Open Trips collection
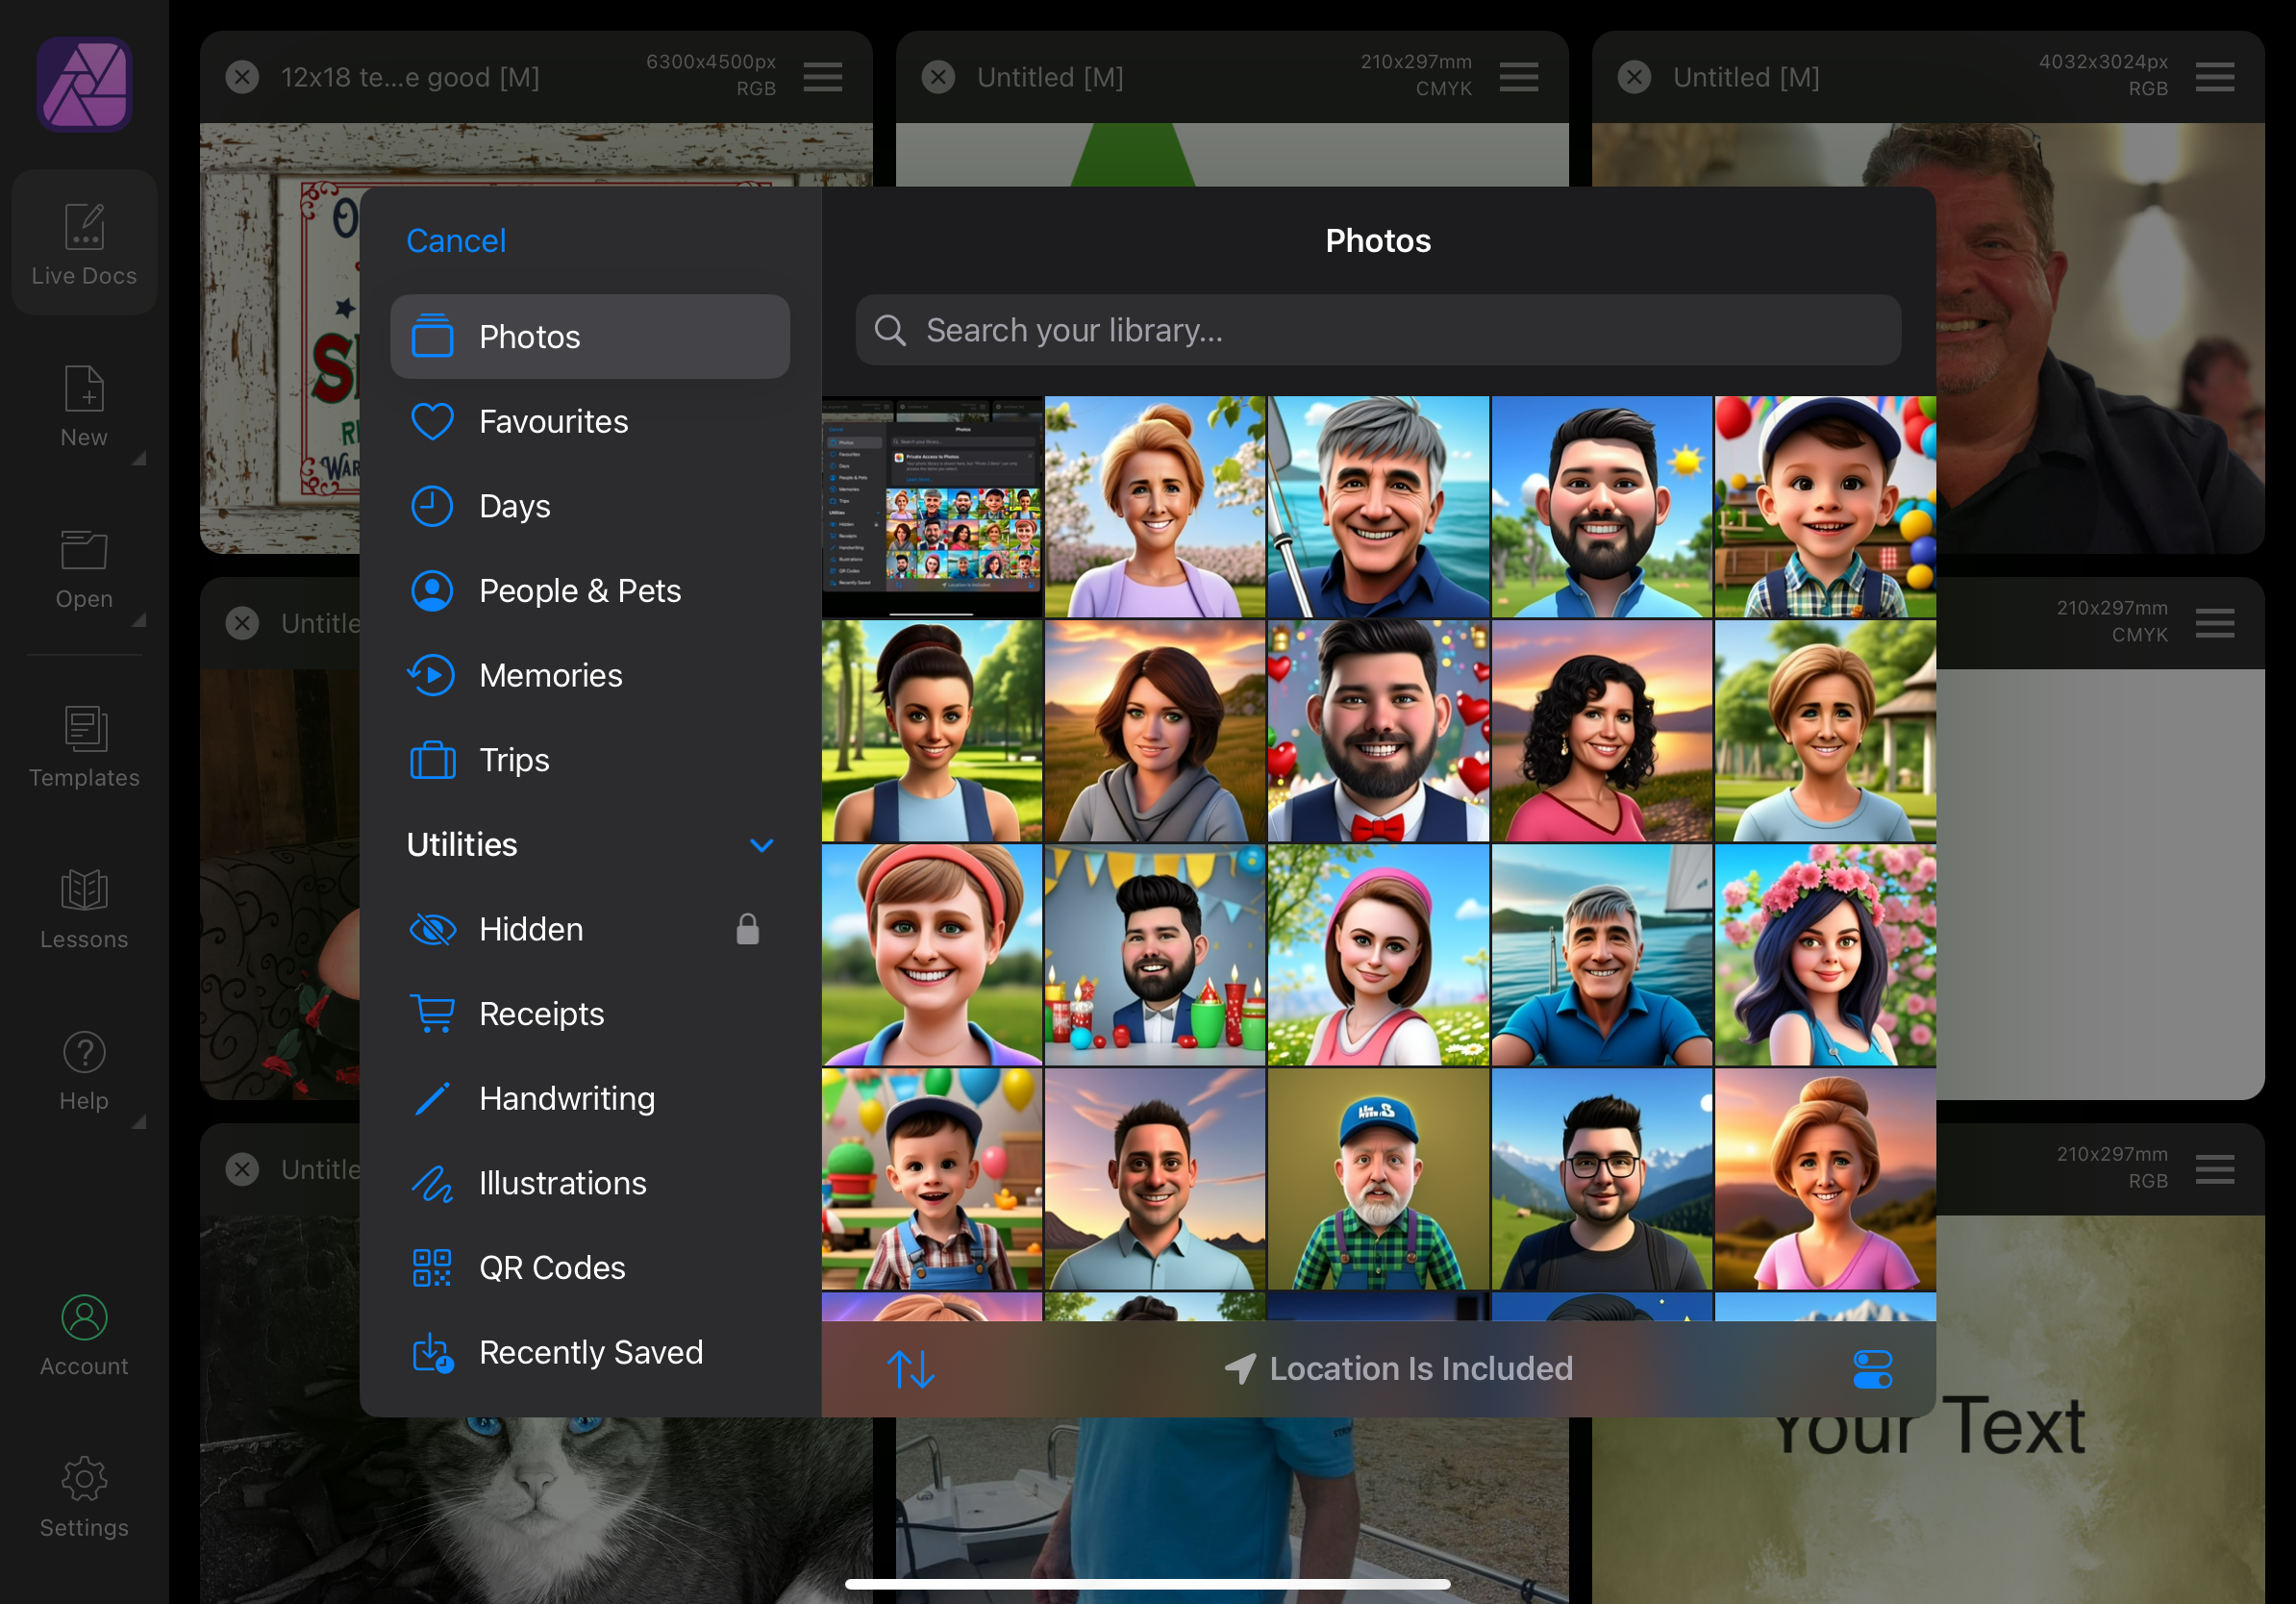This screenshot has width=2296, height=1604. pos(590,760)
